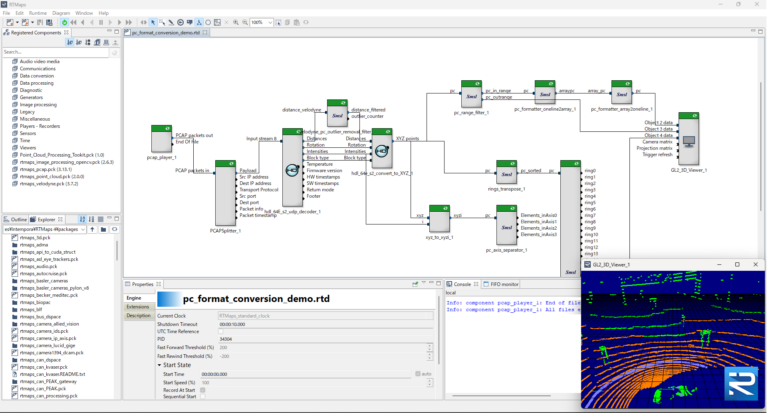The width and height of the screenshot is (768, 413).
Task: Click the copy toolbar icon
Action: coord(288,23)
